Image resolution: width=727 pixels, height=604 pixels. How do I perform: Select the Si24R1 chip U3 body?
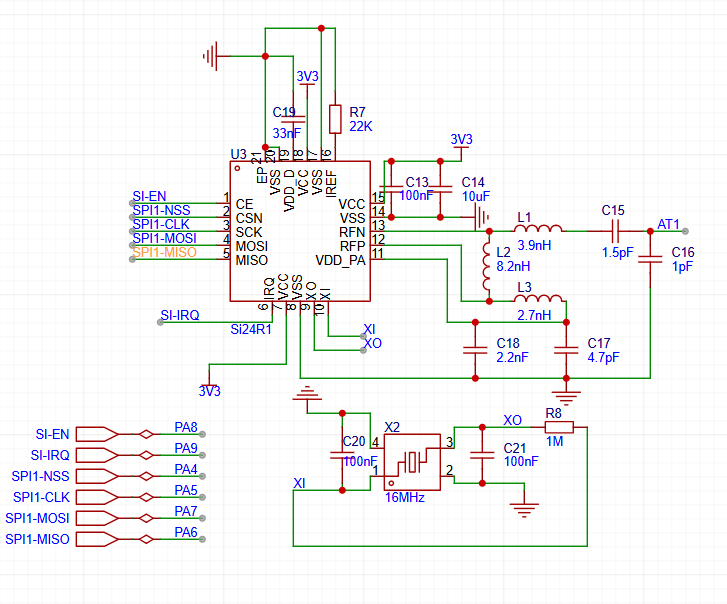pos(300,230)
